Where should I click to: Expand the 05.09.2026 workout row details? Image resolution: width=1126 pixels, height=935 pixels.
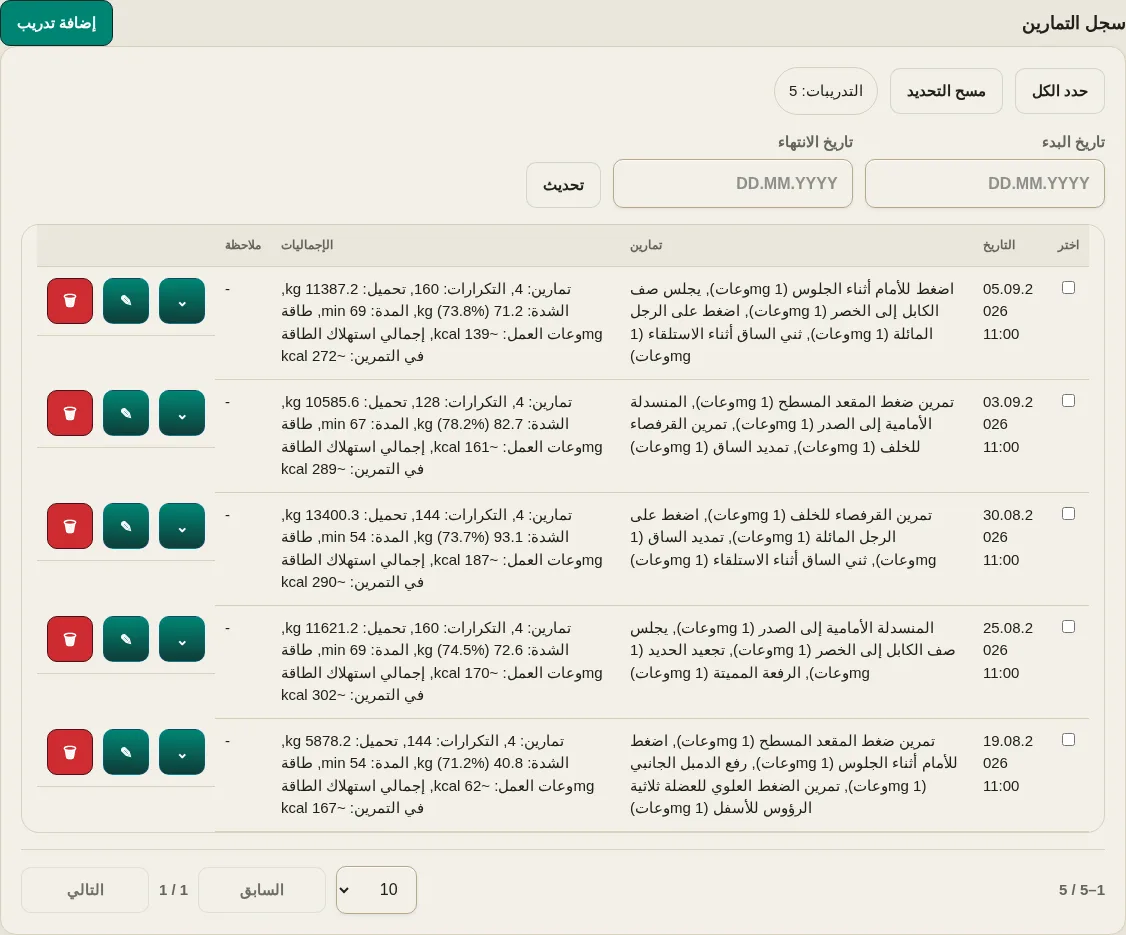[x=182, y=301]
